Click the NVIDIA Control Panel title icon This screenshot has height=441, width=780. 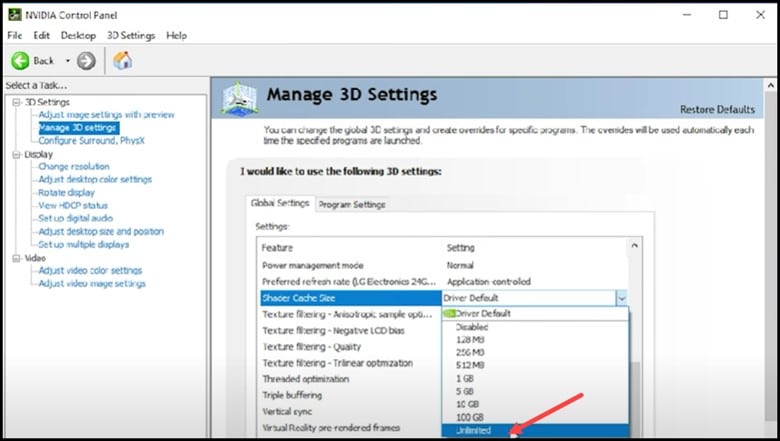[x=11, y=14]
